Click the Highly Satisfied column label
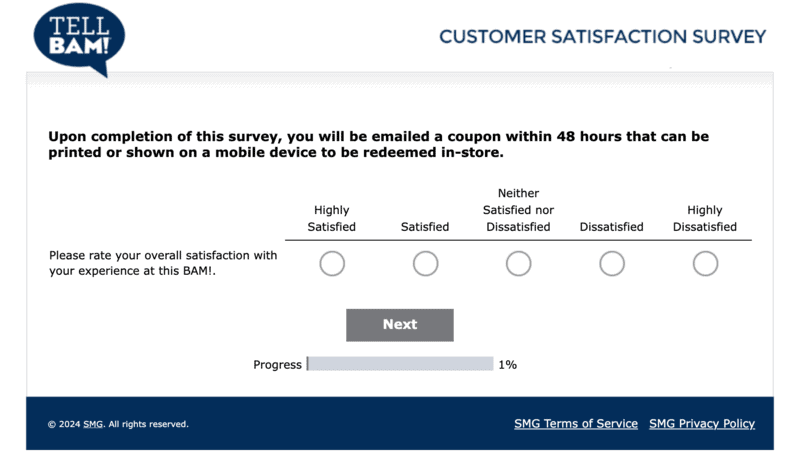The width and height of the screenshot is (800, 457). [x=332, y=218]
